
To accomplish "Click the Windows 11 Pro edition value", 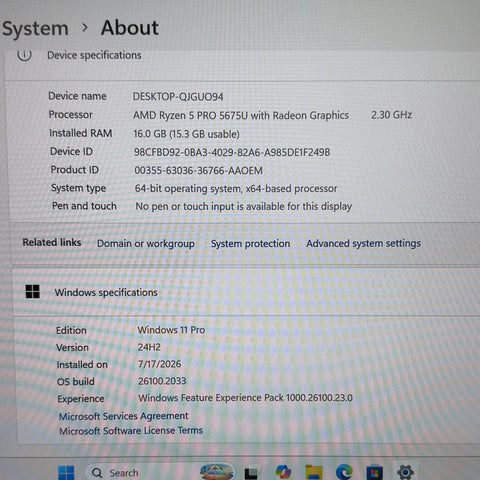I will tap(171, 330).
